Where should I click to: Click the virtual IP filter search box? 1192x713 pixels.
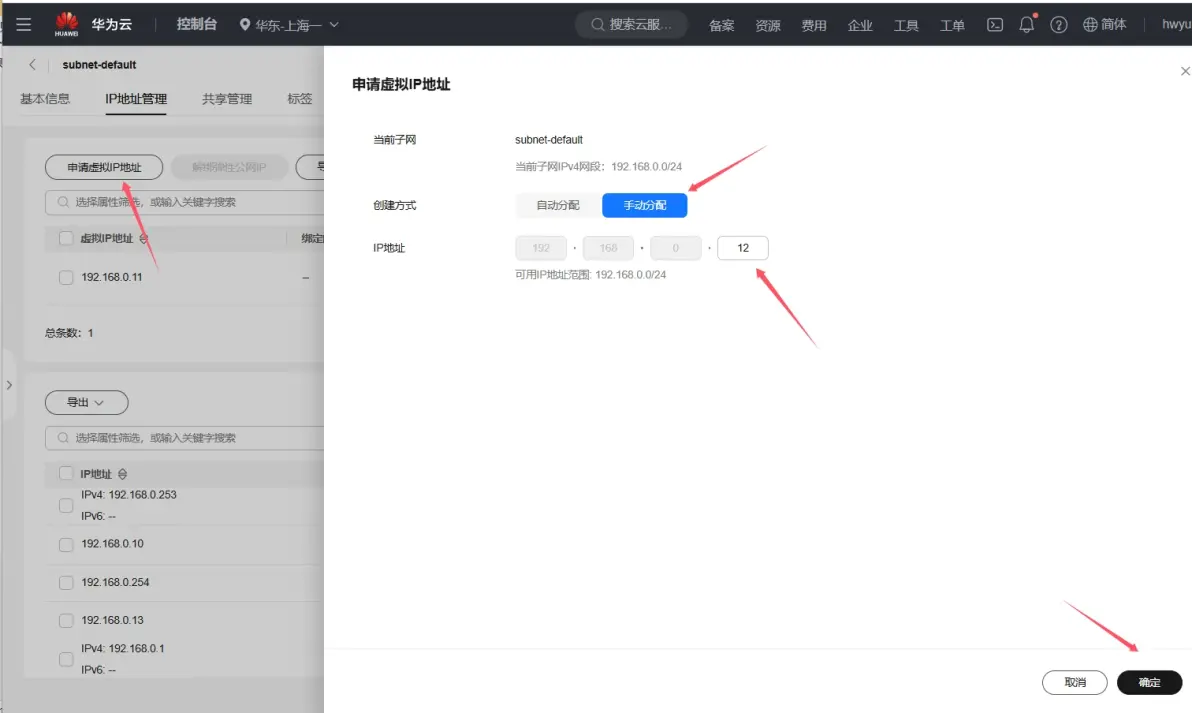[185, 202]
